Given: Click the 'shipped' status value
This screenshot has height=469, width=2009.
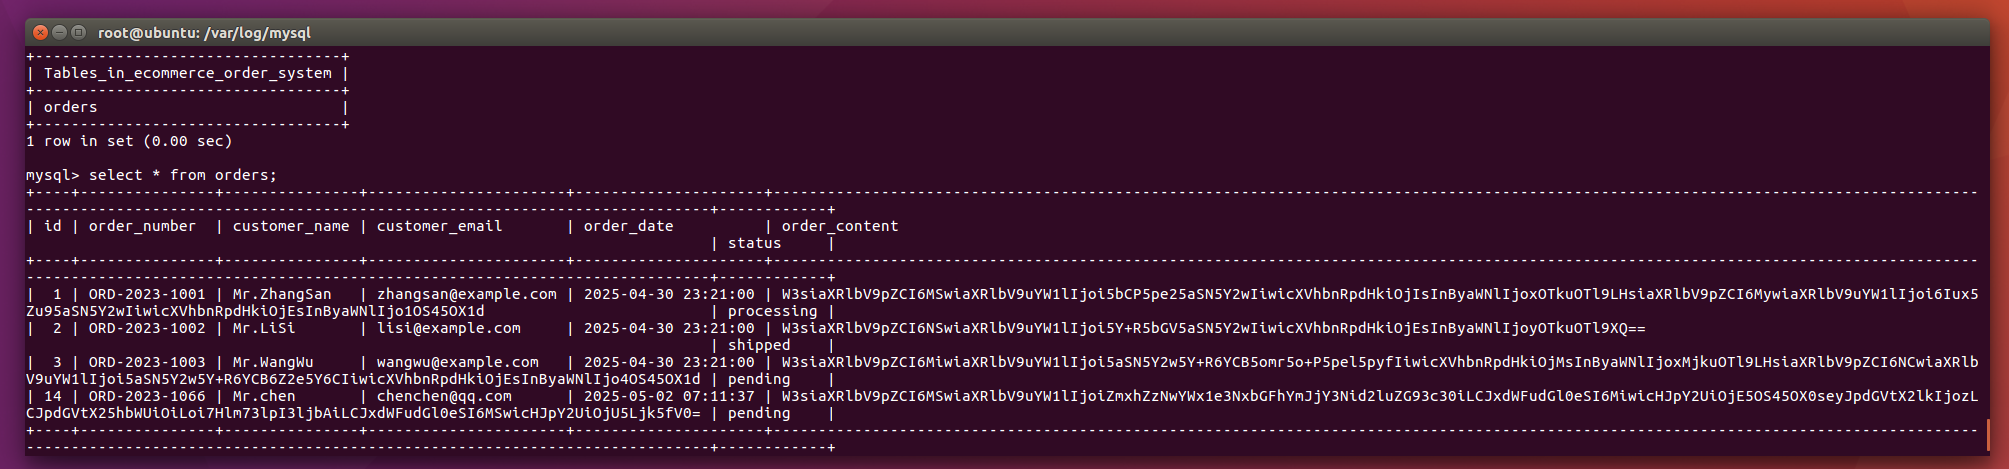Looking at the screenshot, I should tap(758, 345).
